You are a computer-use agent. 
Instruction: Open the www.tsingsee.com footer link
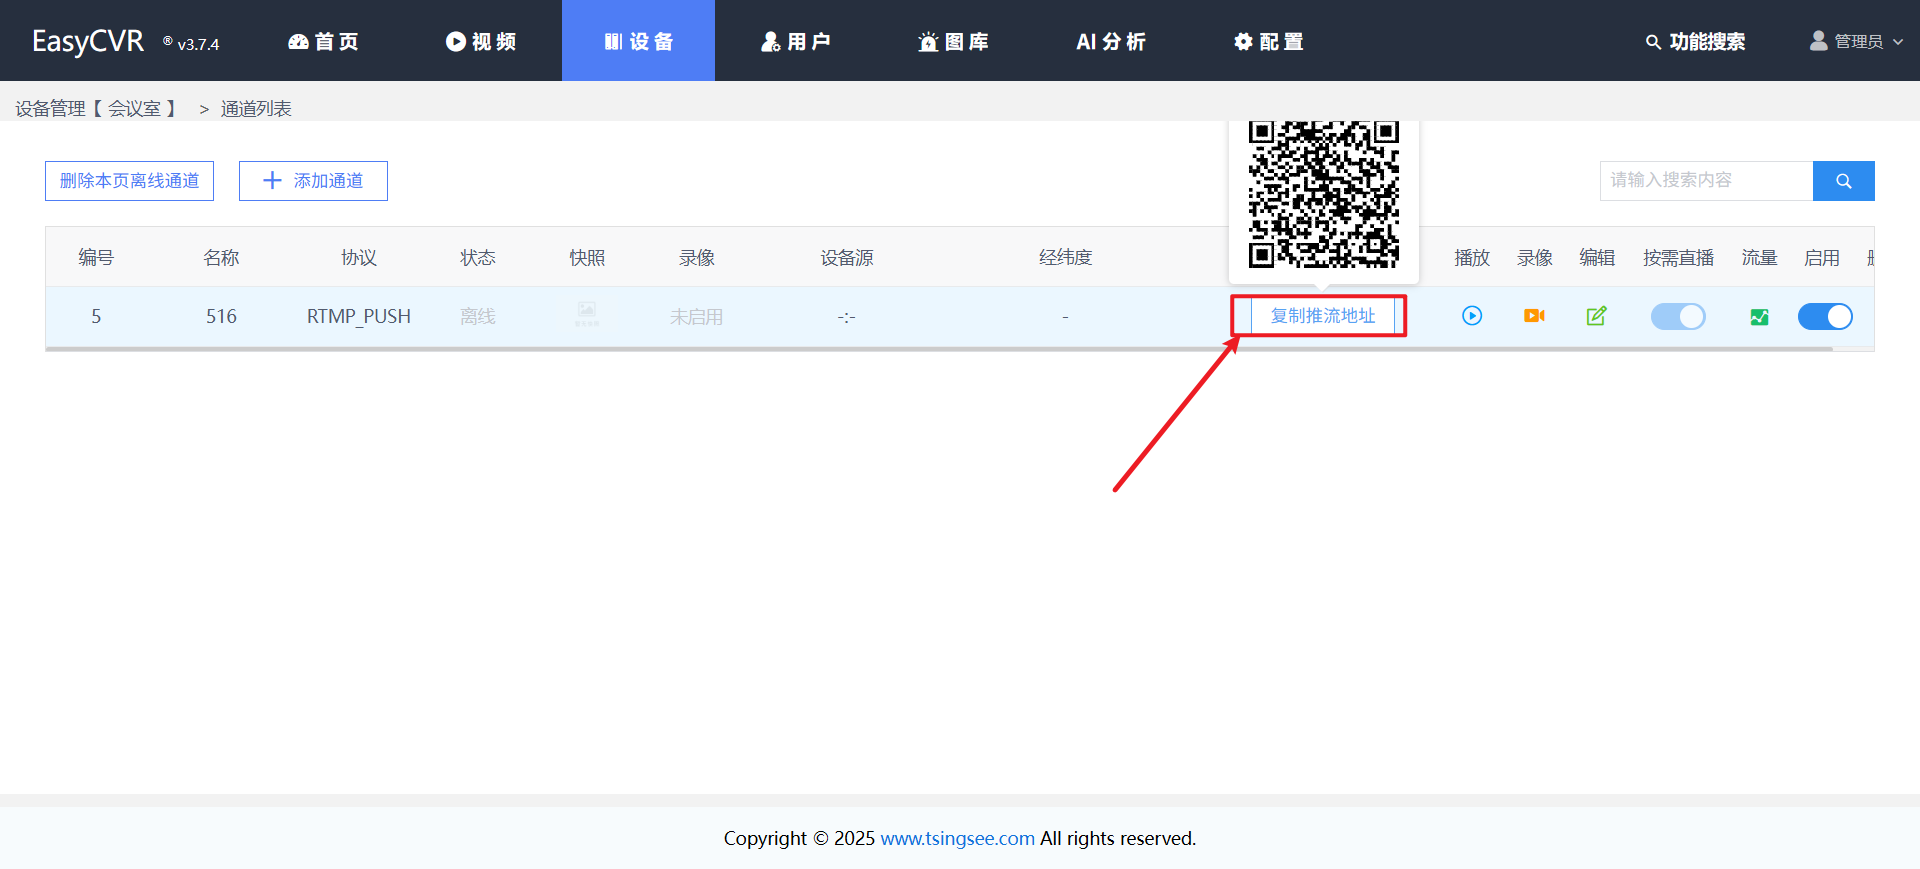coord(957,838)
